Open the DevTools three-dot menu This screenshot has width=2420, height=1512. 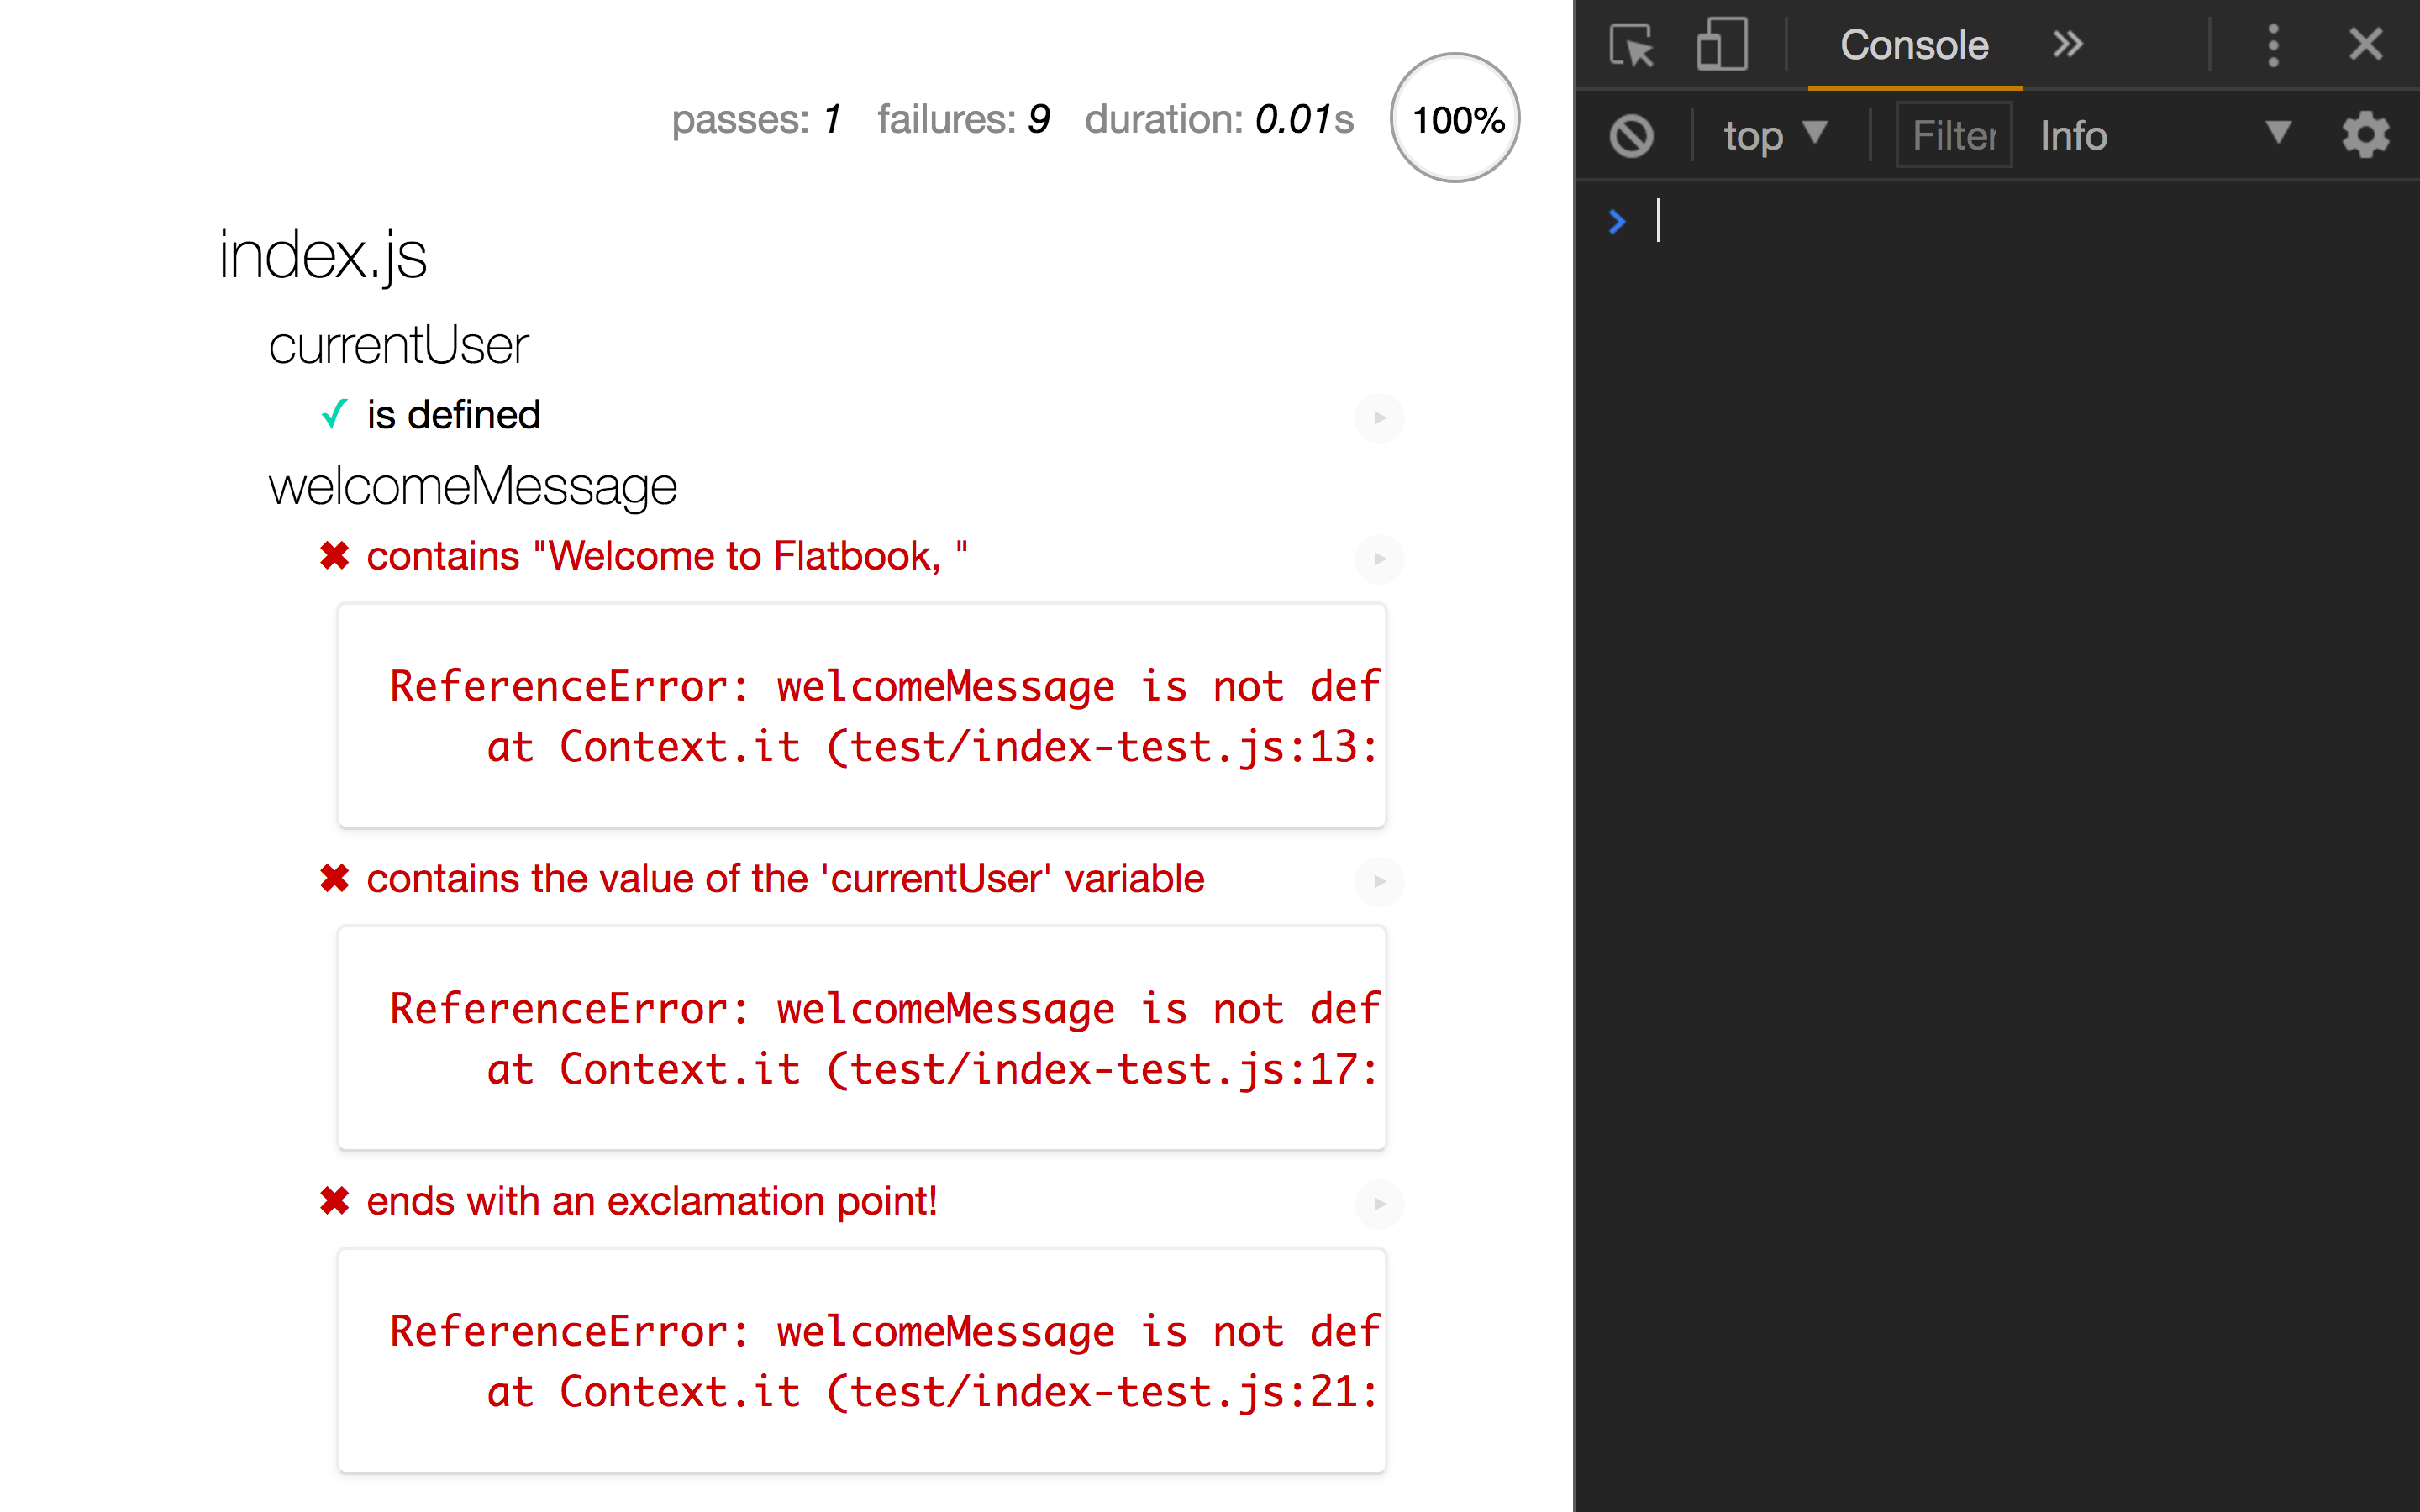coord(2273,45)
